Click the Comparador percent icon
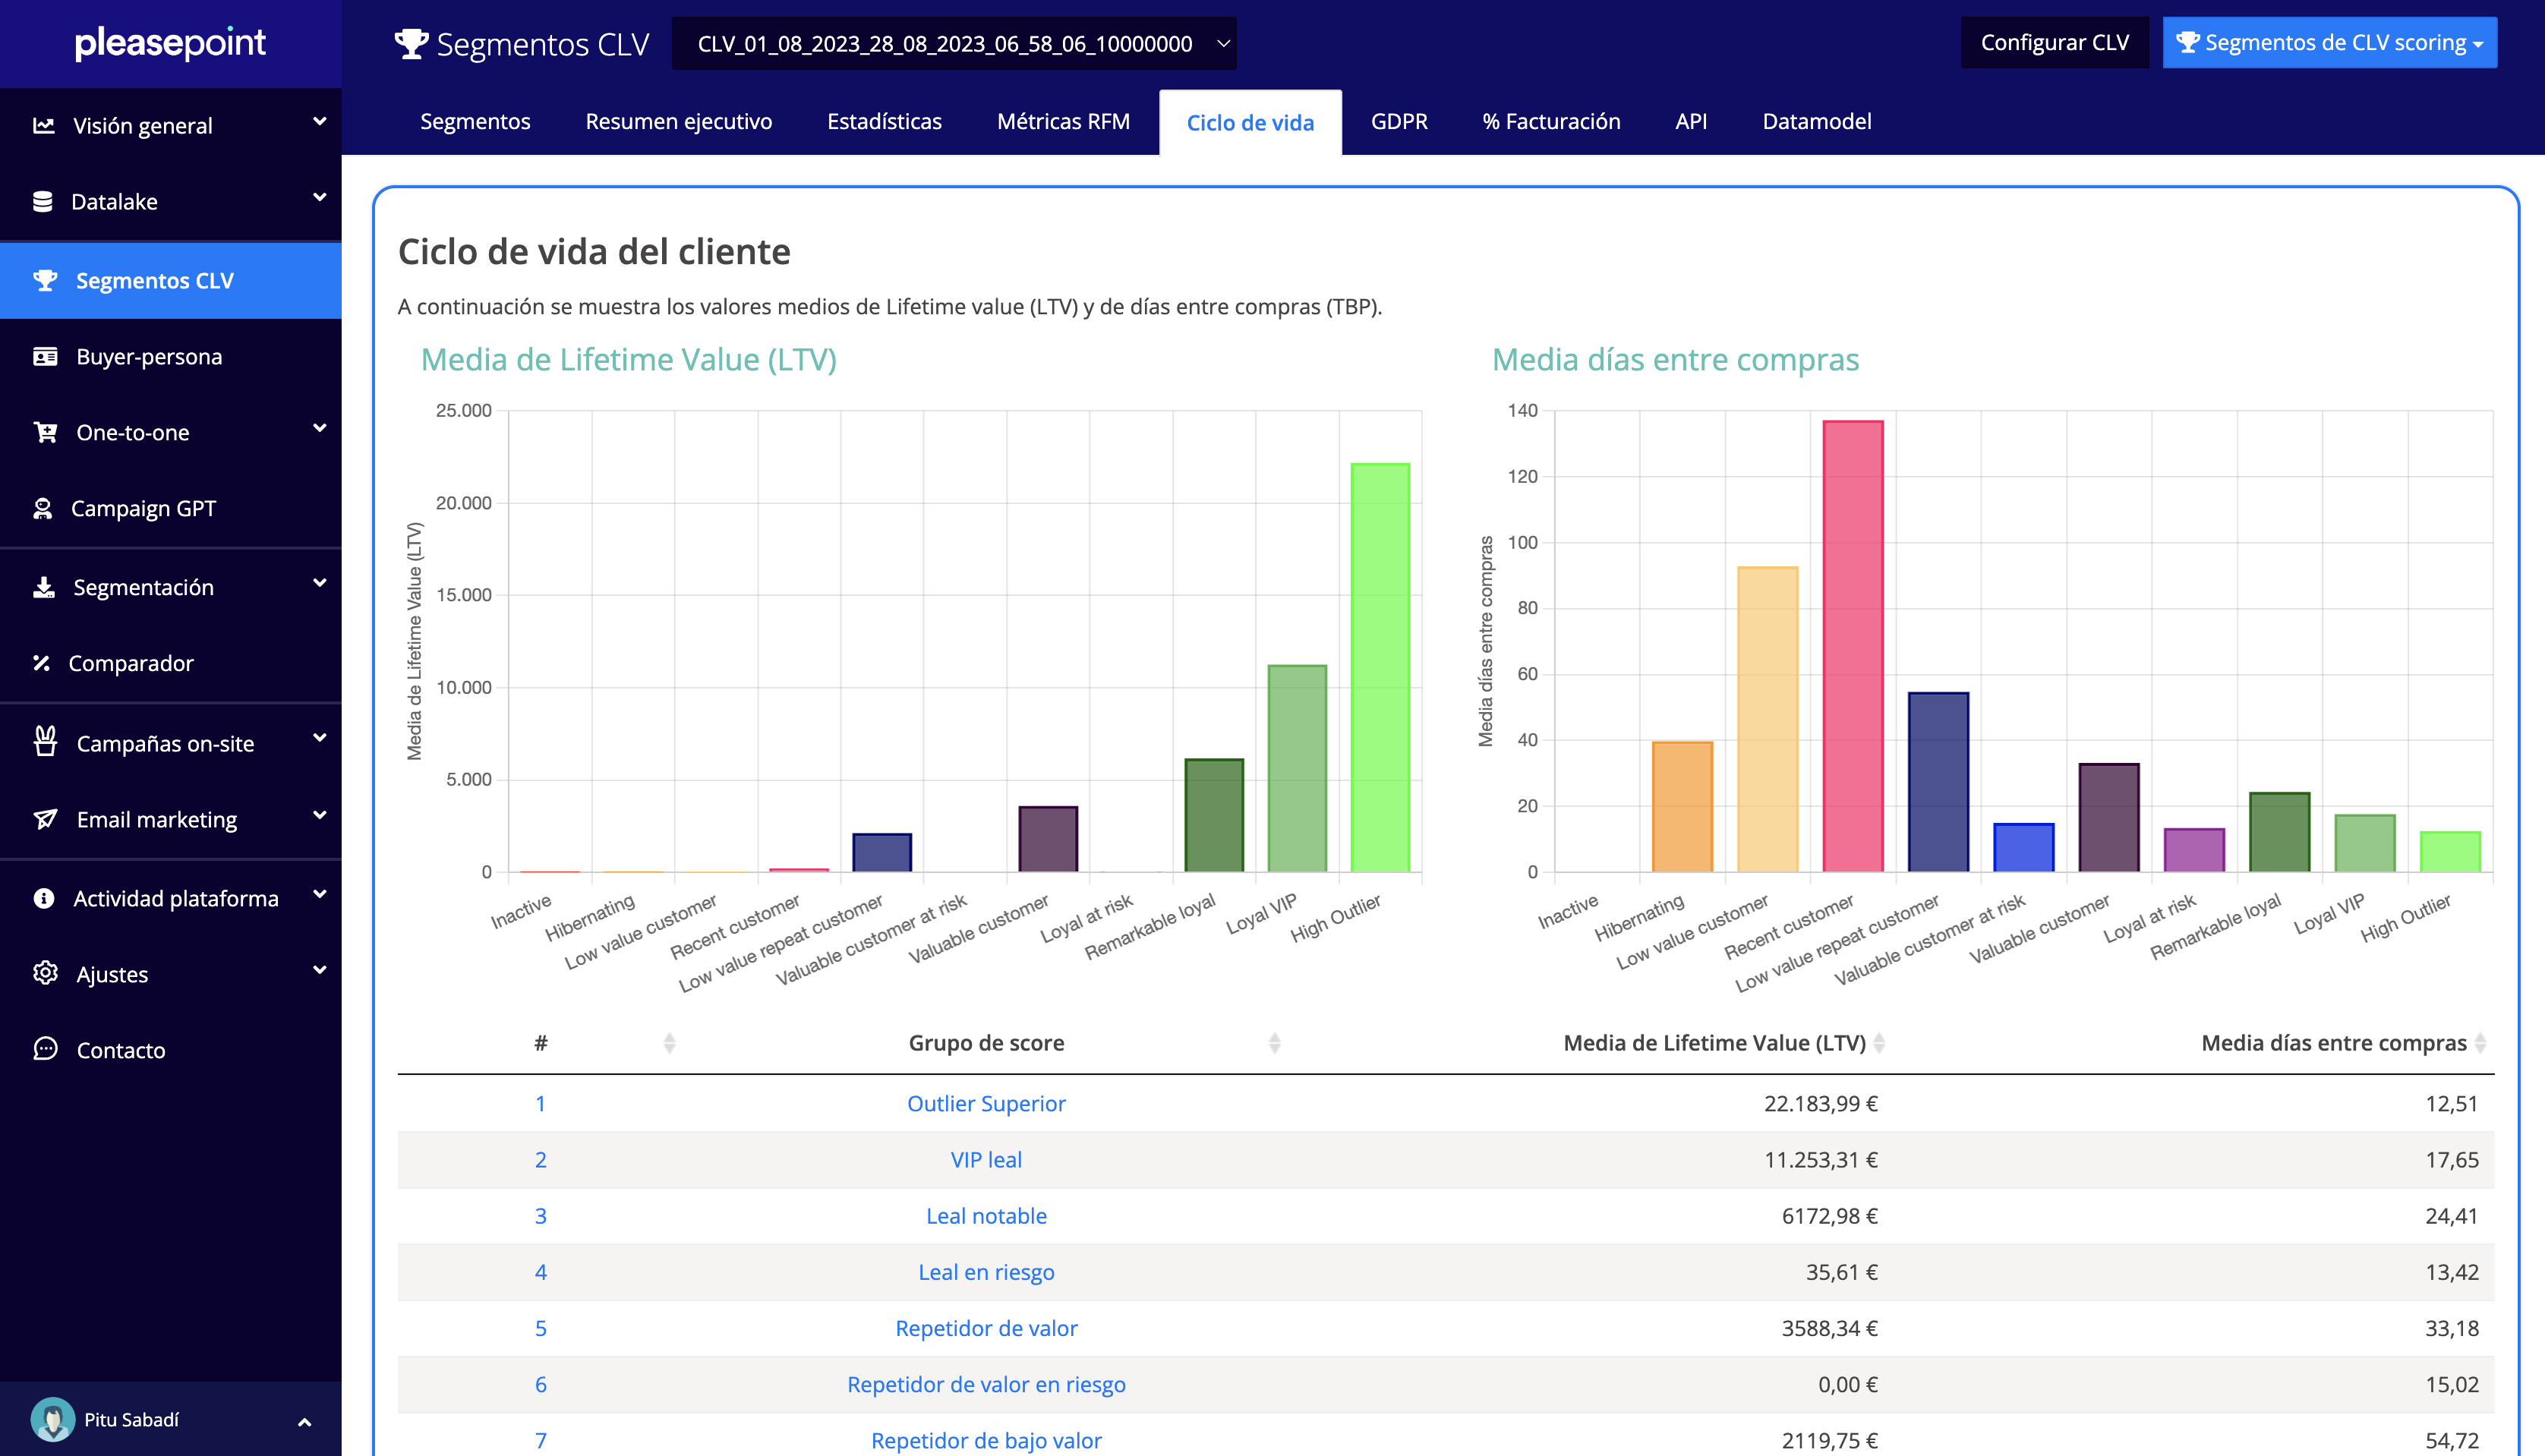This screenshot has width=2545, height=1456. point(41,663)
